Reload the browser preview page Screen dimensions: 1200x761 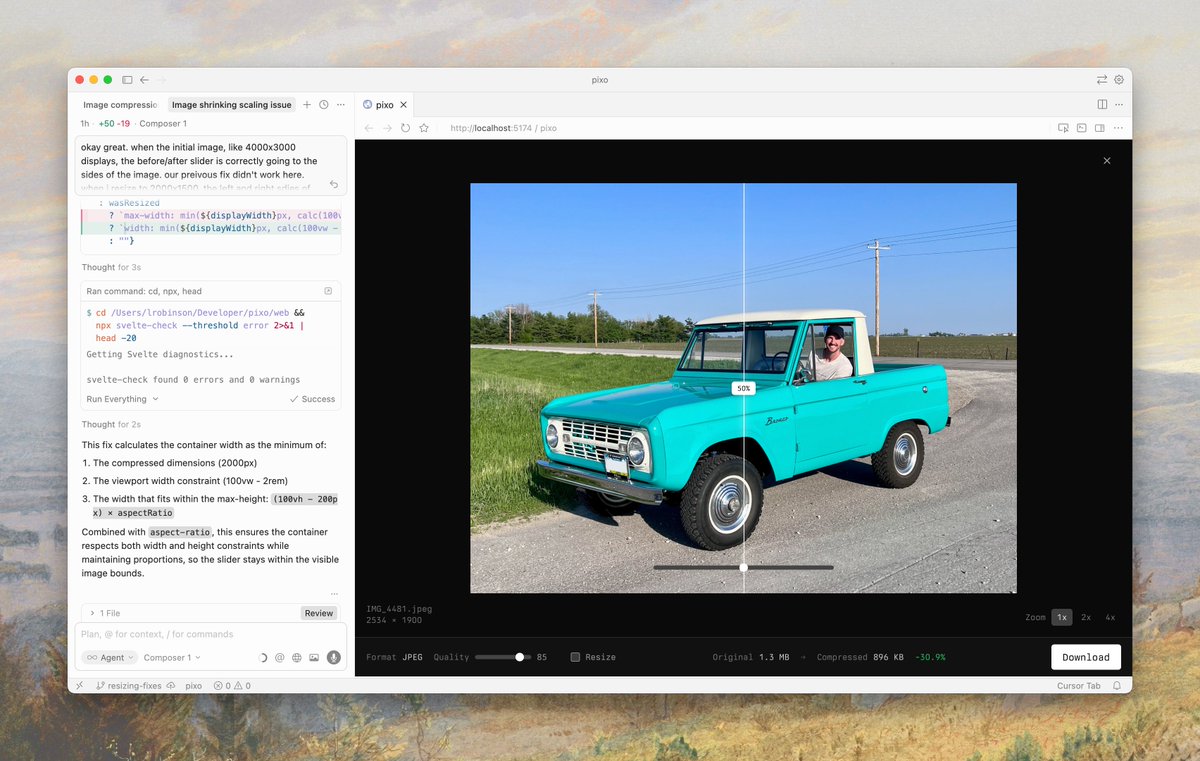click(405, 128)
